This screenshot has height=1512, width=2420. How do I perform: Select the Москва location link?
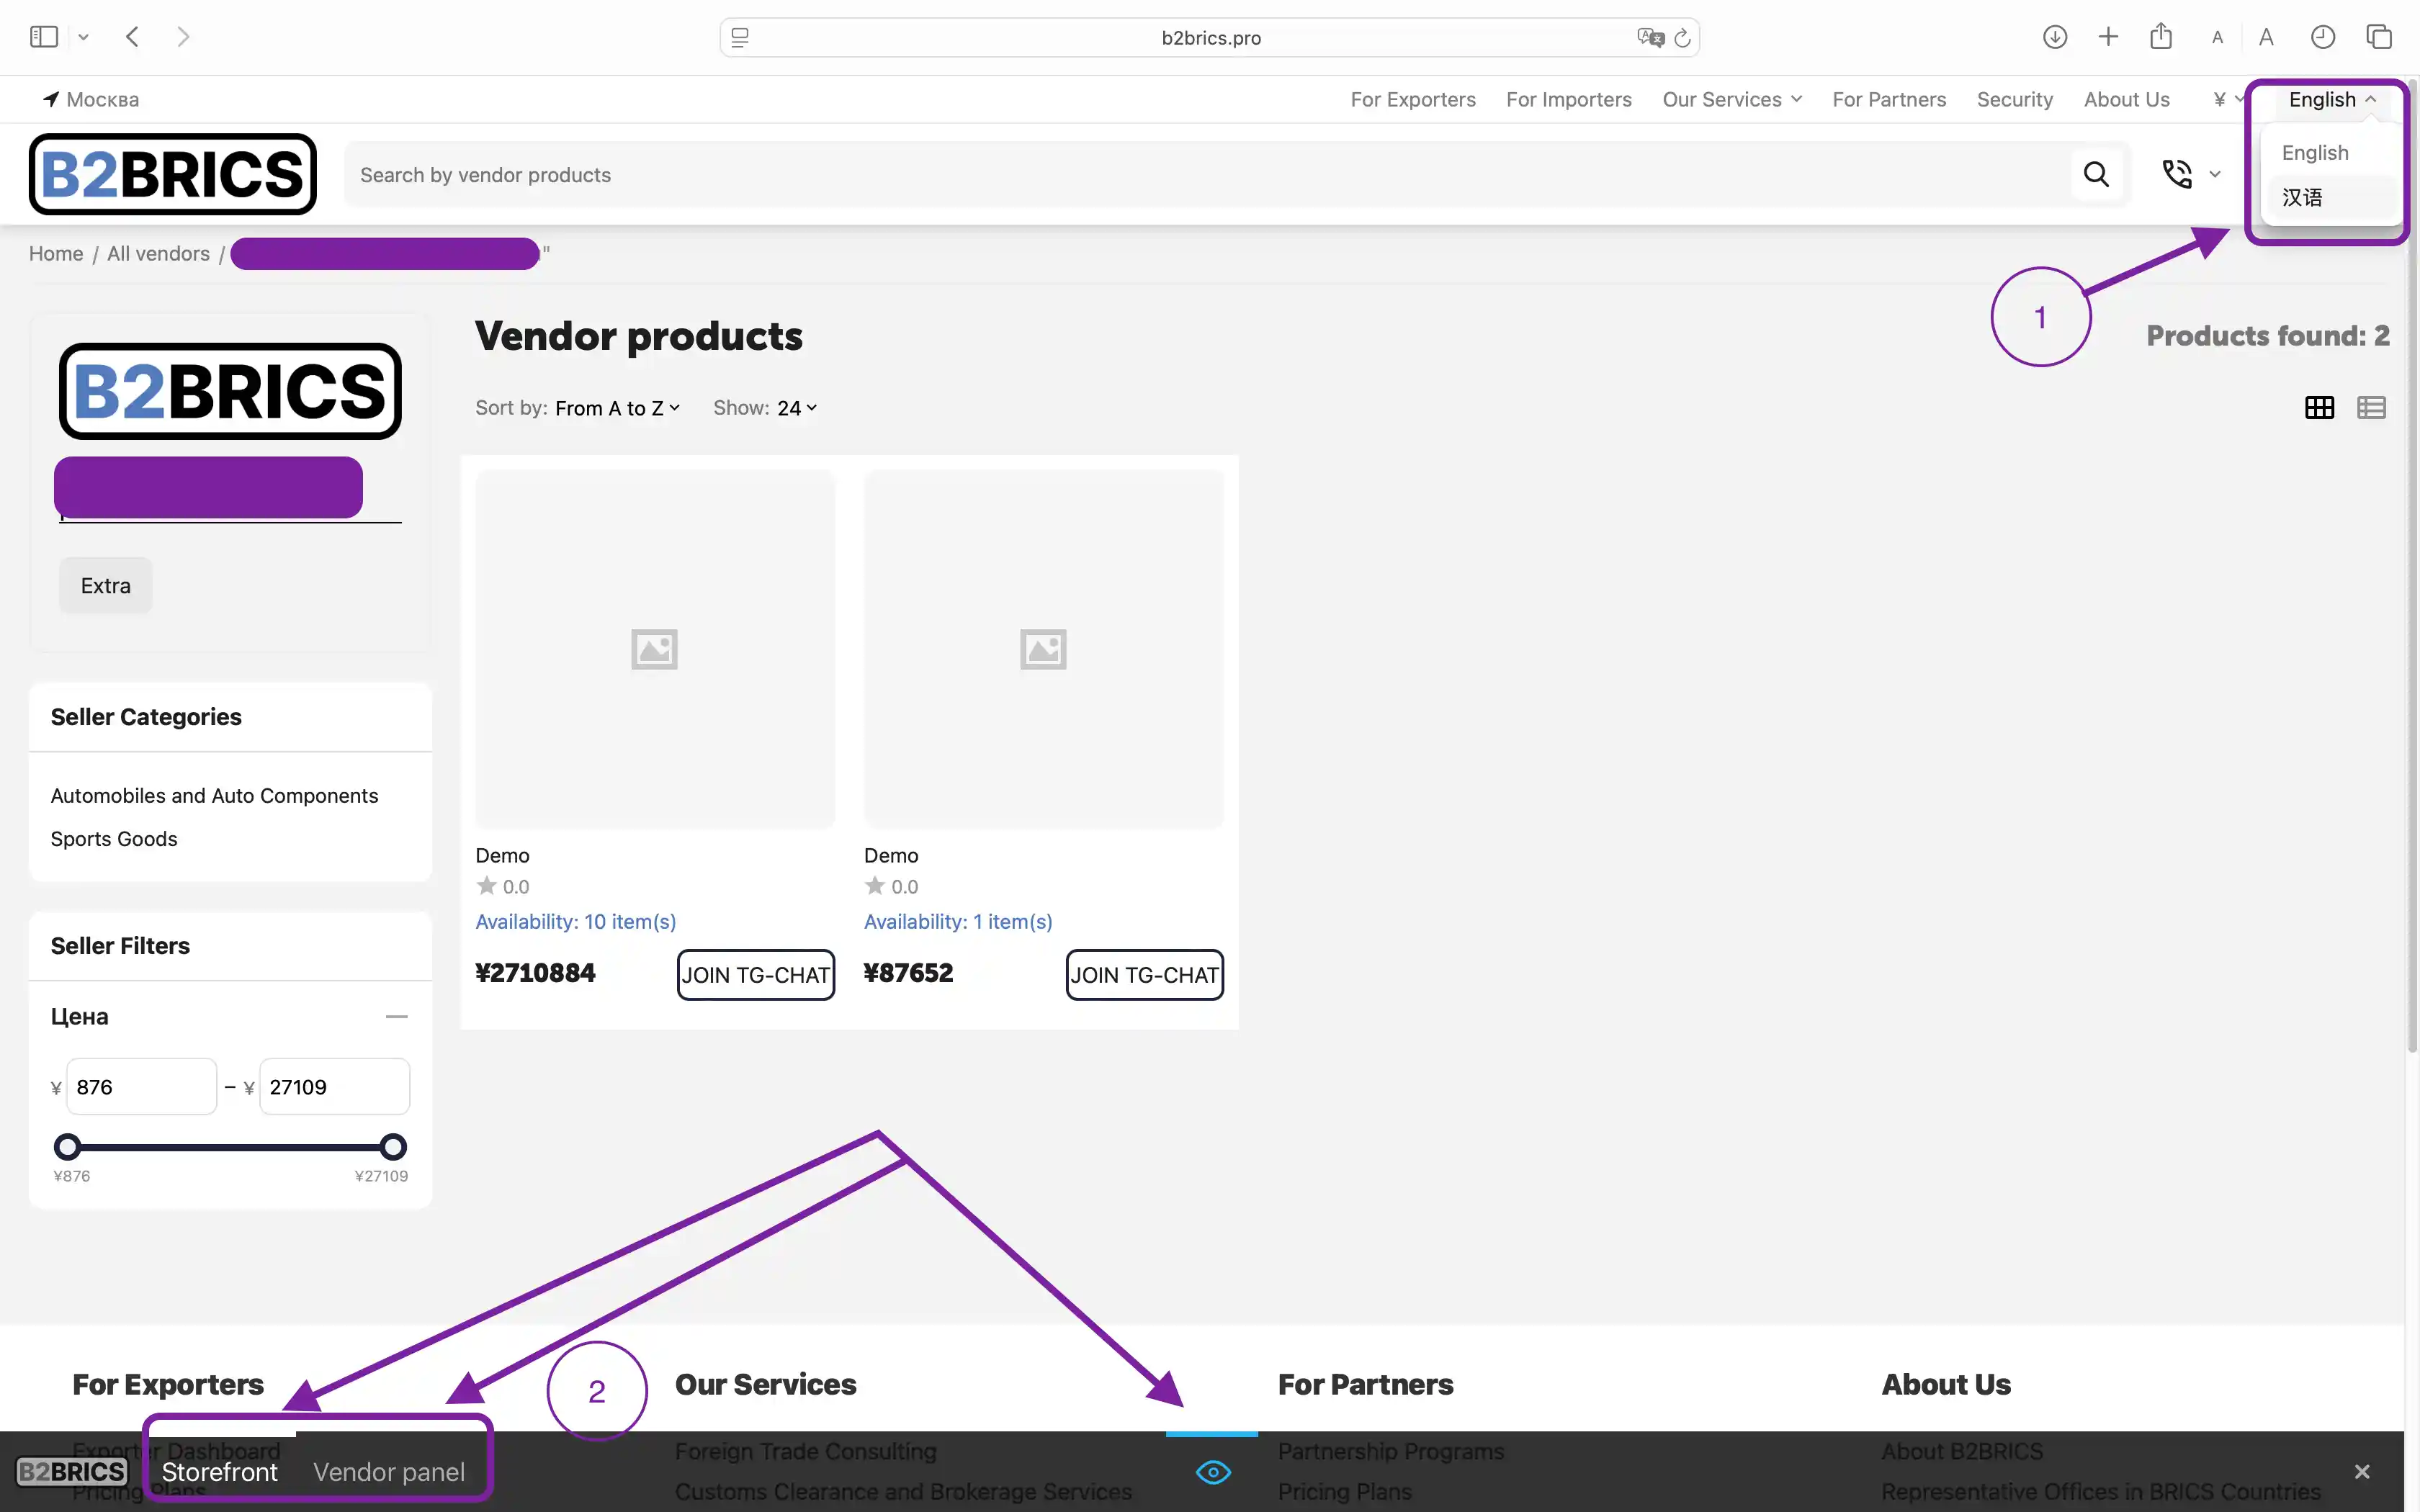91,99
